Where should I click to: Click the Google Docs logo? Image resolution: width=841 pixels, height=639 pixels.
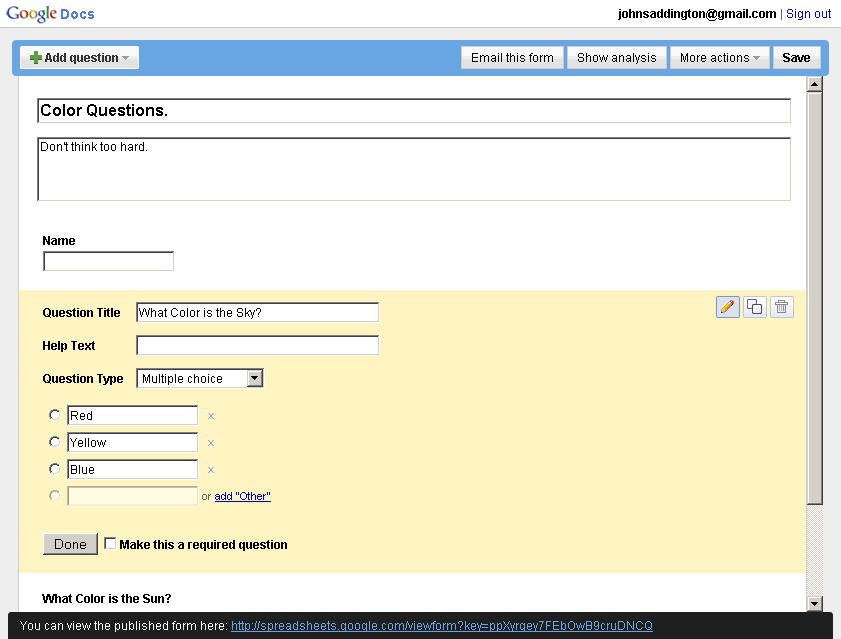(x=50, y=14)
